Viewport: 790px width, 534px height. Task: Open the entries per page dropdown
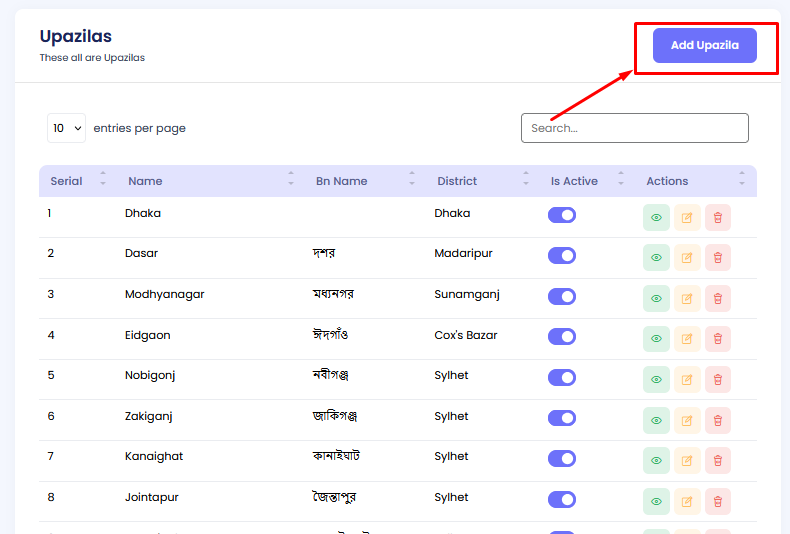coord(66,128)
